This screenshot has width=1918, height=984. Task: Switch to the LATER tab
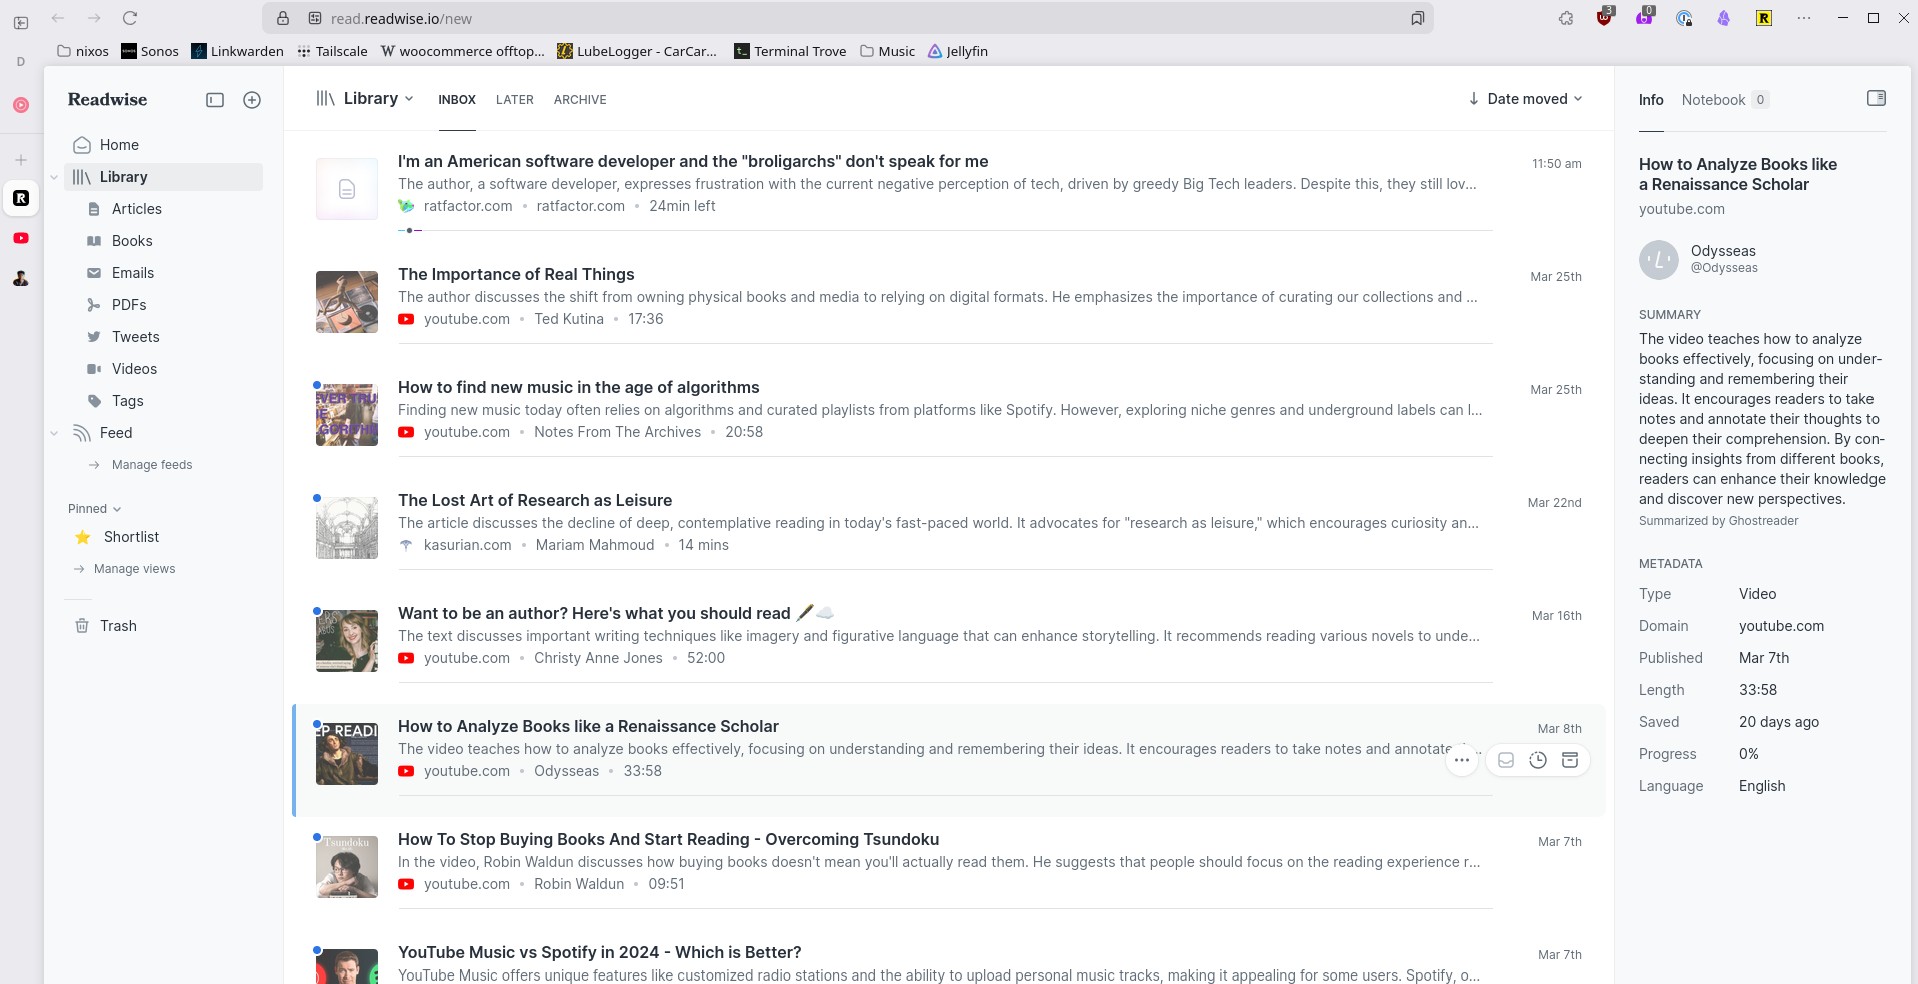coord(514,100)
